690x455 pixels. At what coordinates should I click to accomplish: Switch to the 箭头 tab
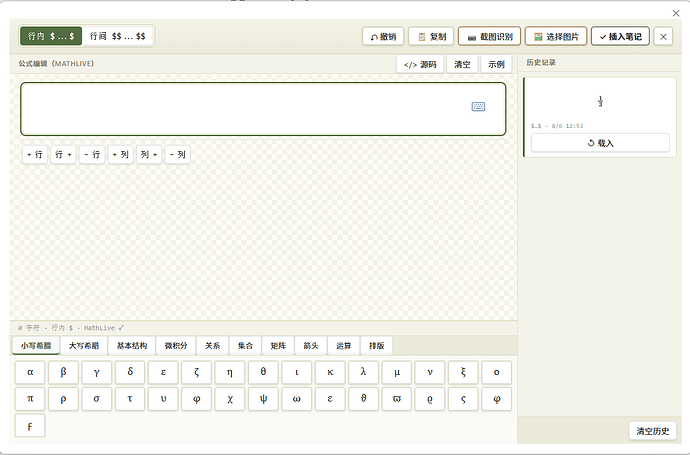pos(311,346)
